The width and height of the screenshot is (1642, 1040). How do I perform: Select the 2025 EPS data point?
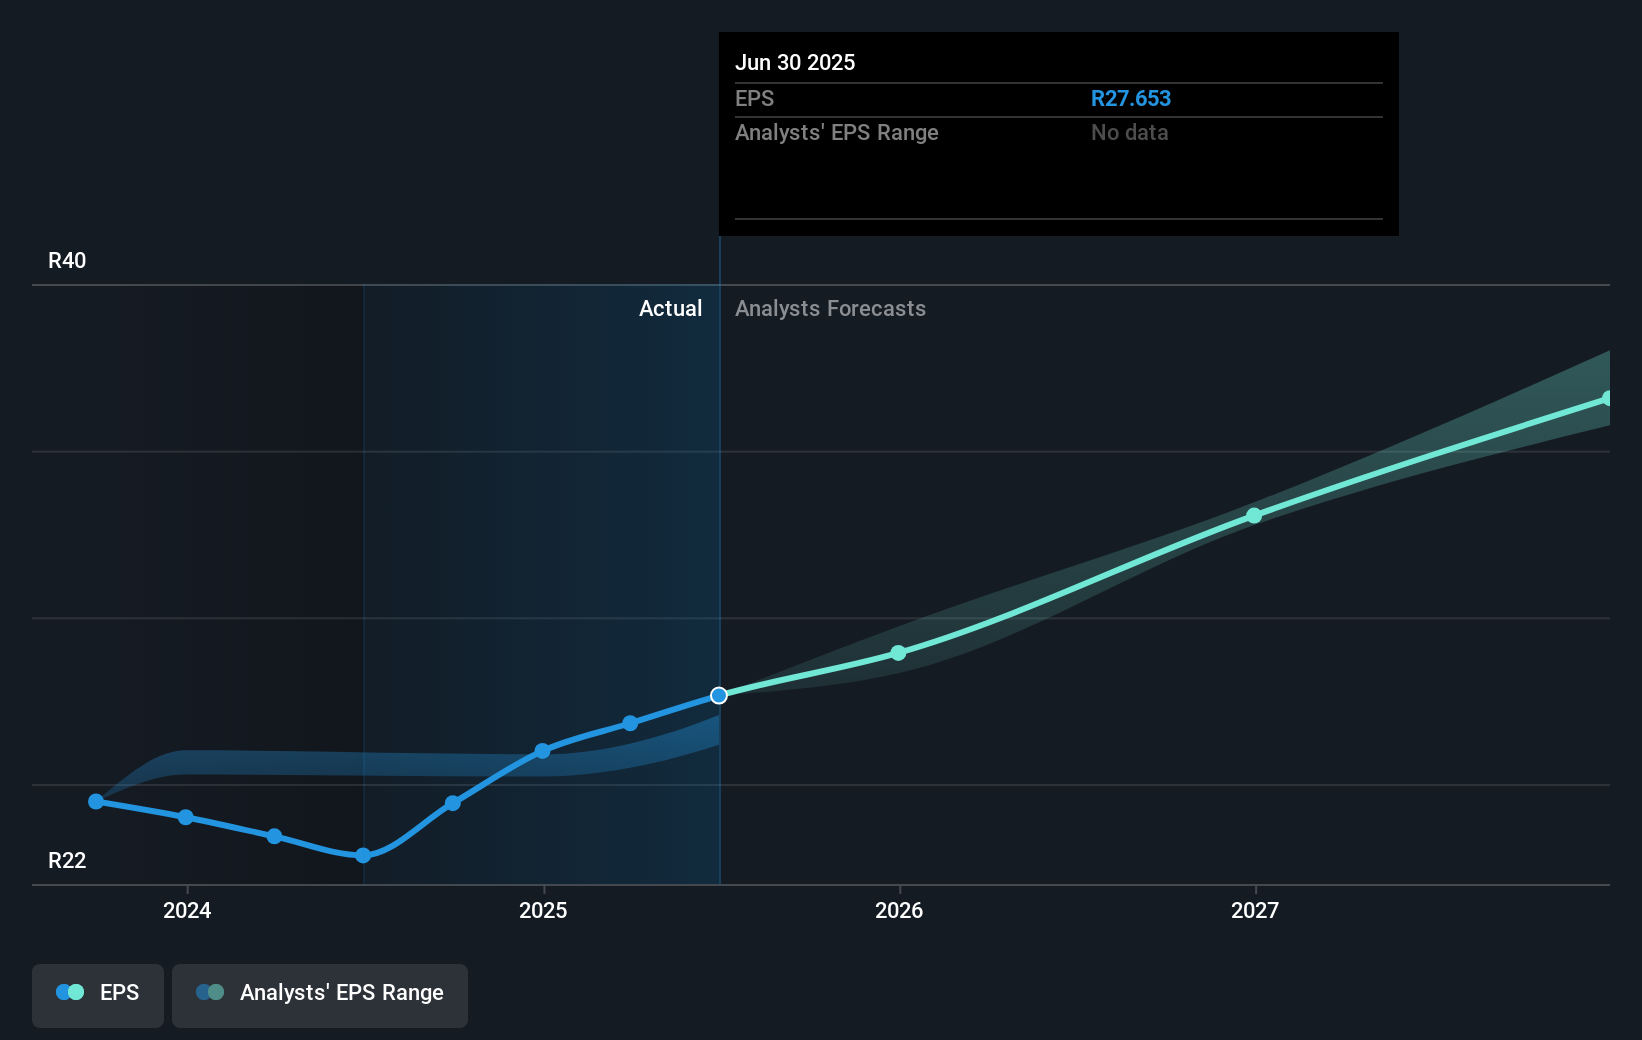tap(541, 751)
